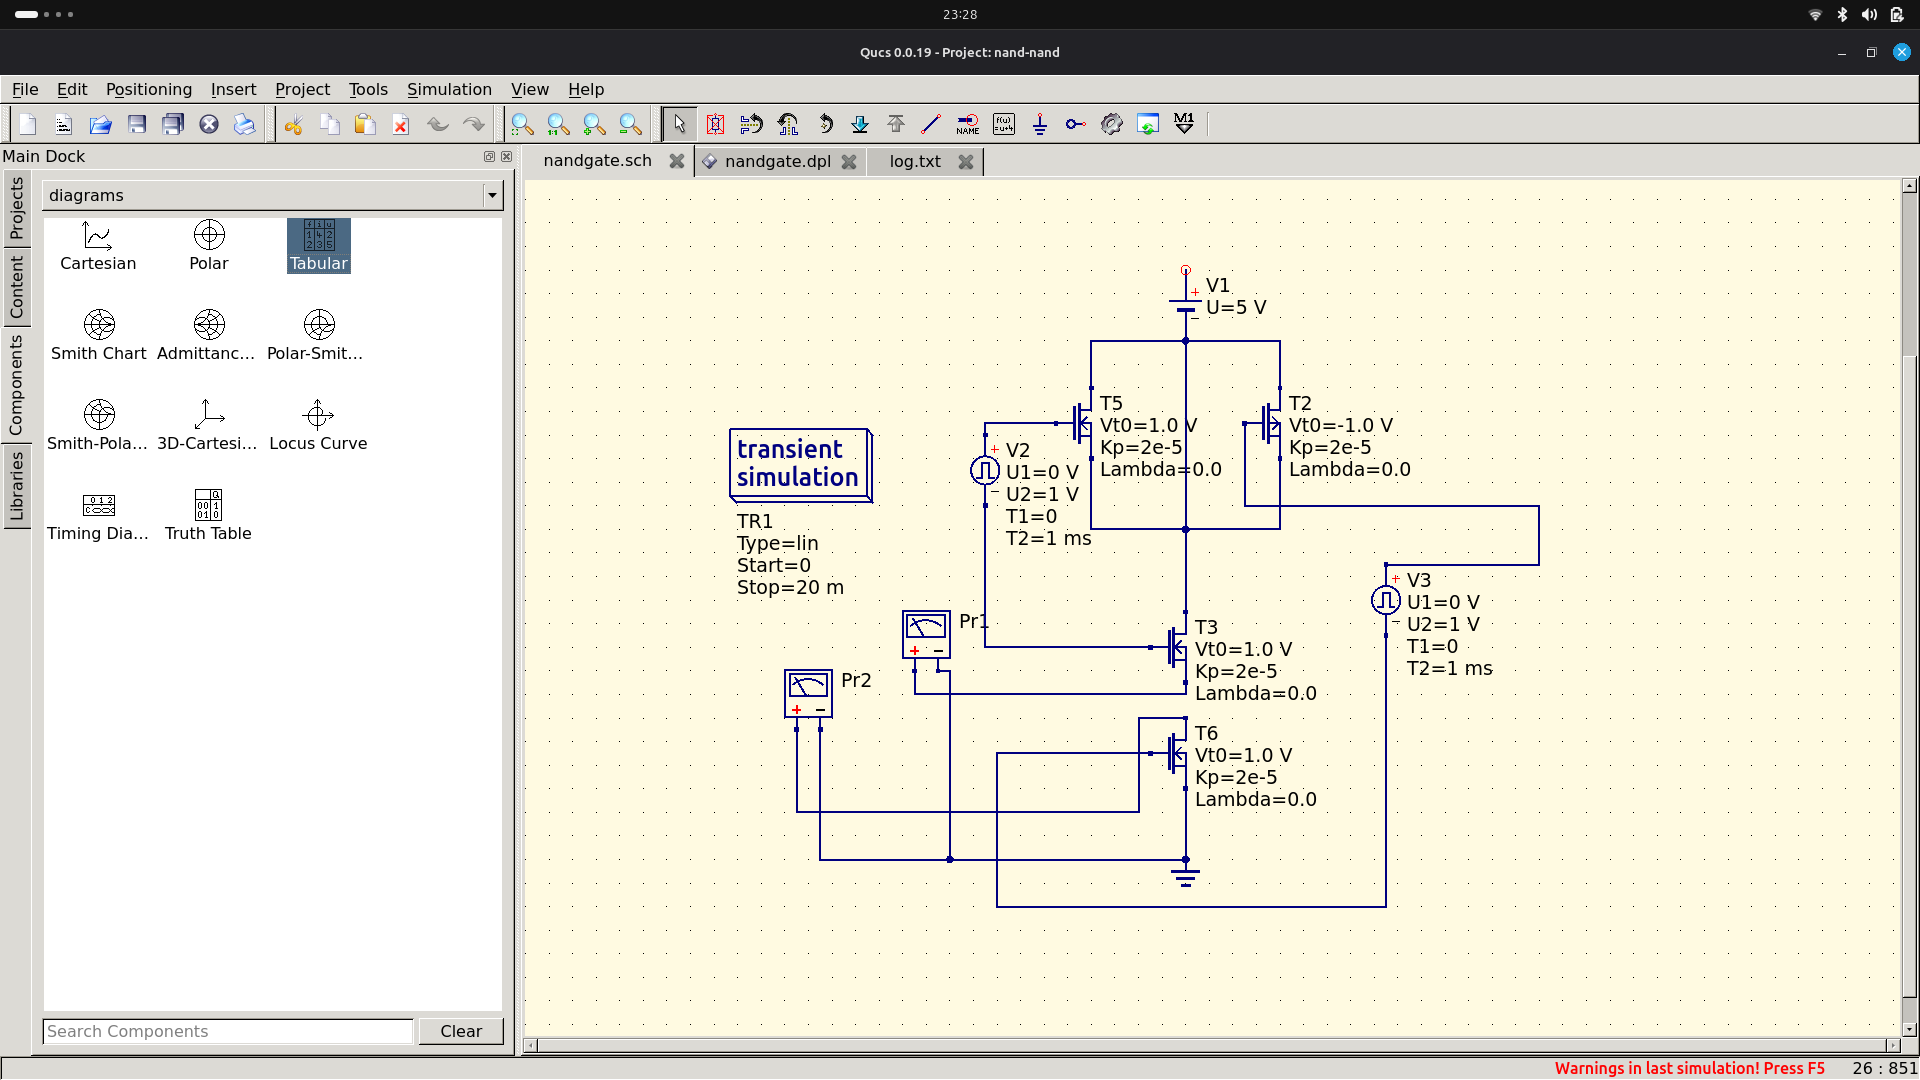The width and height of the screenshot is (1920, 1080).
Task: Insert a ground symbol
Action: (1040, 124)
